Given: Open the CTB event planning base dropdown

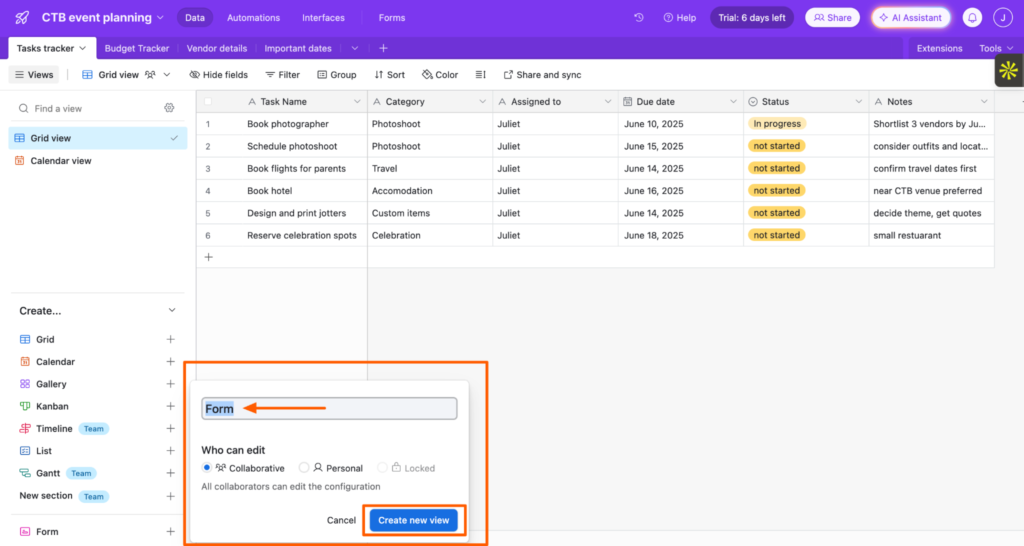Looking at the screenshot, I should click(103, 18).
